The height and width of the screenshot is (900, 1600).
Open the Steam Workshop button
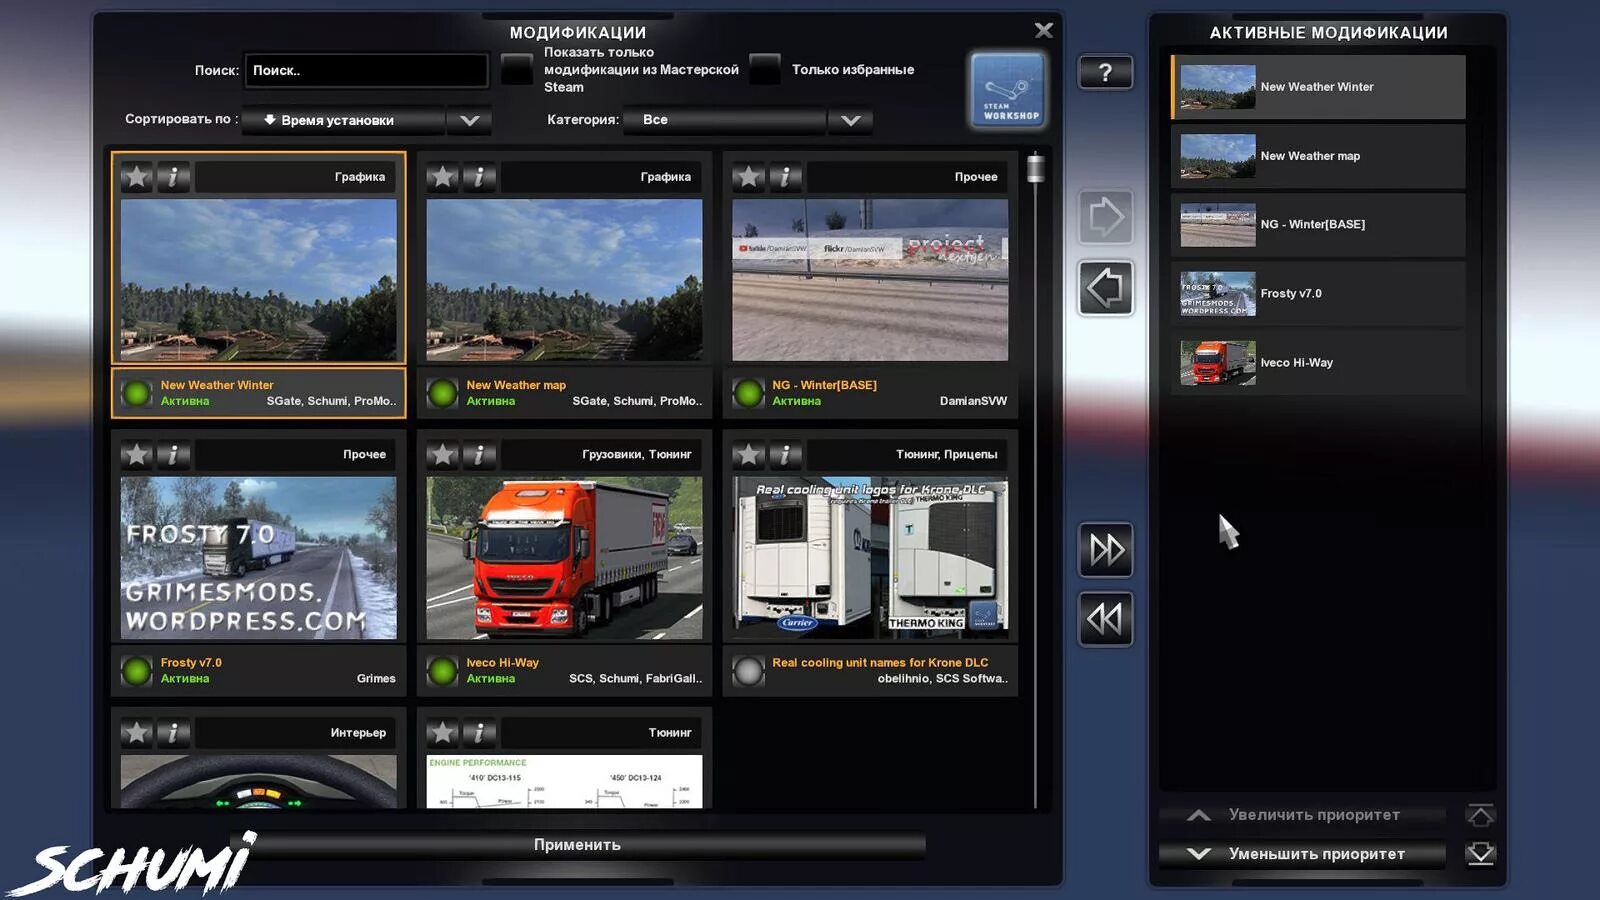[1008, 90]
